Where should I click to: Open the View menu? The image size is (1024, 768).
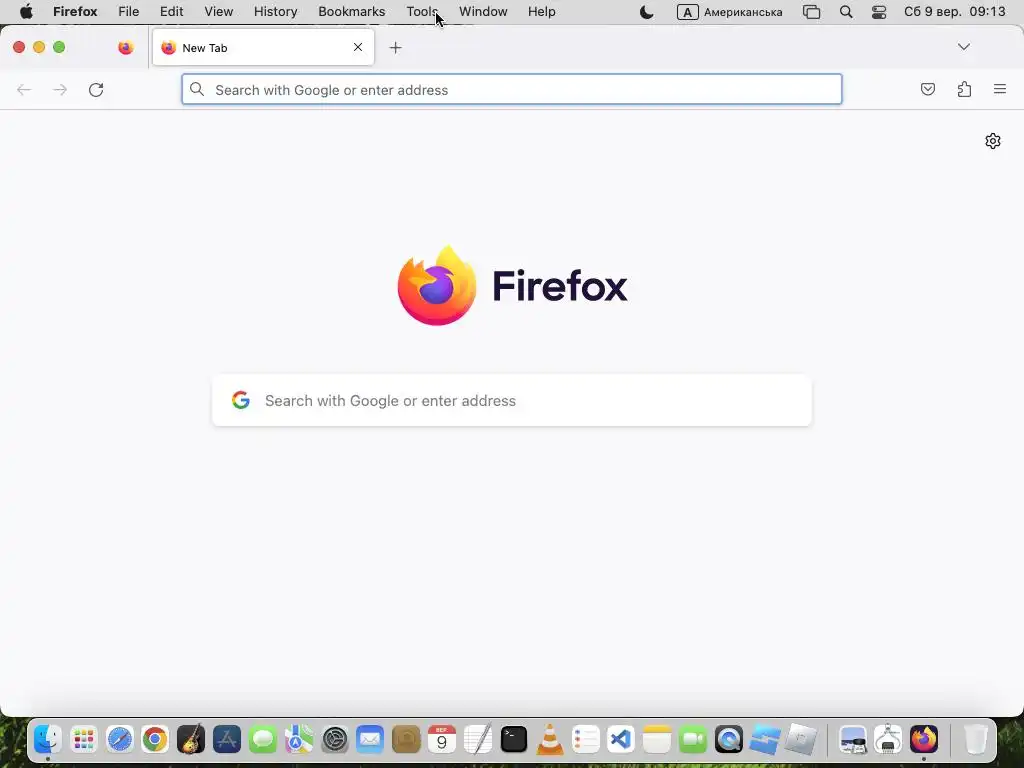218,12
